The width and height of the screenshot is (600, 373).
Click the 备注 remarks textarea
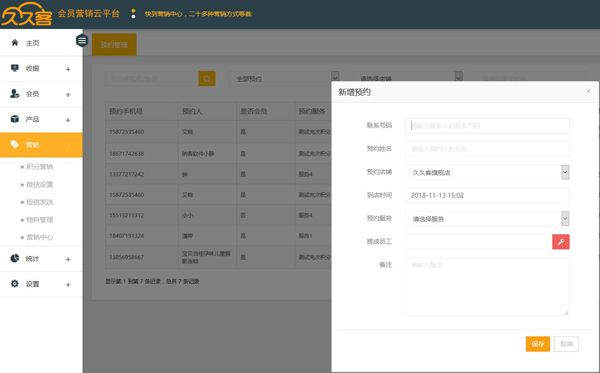(x=487, y=287)
